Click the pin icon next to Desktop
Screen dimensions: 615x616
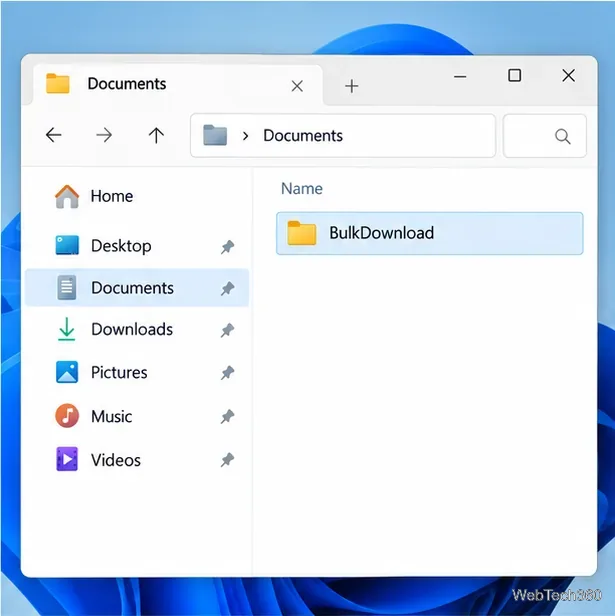227,247
